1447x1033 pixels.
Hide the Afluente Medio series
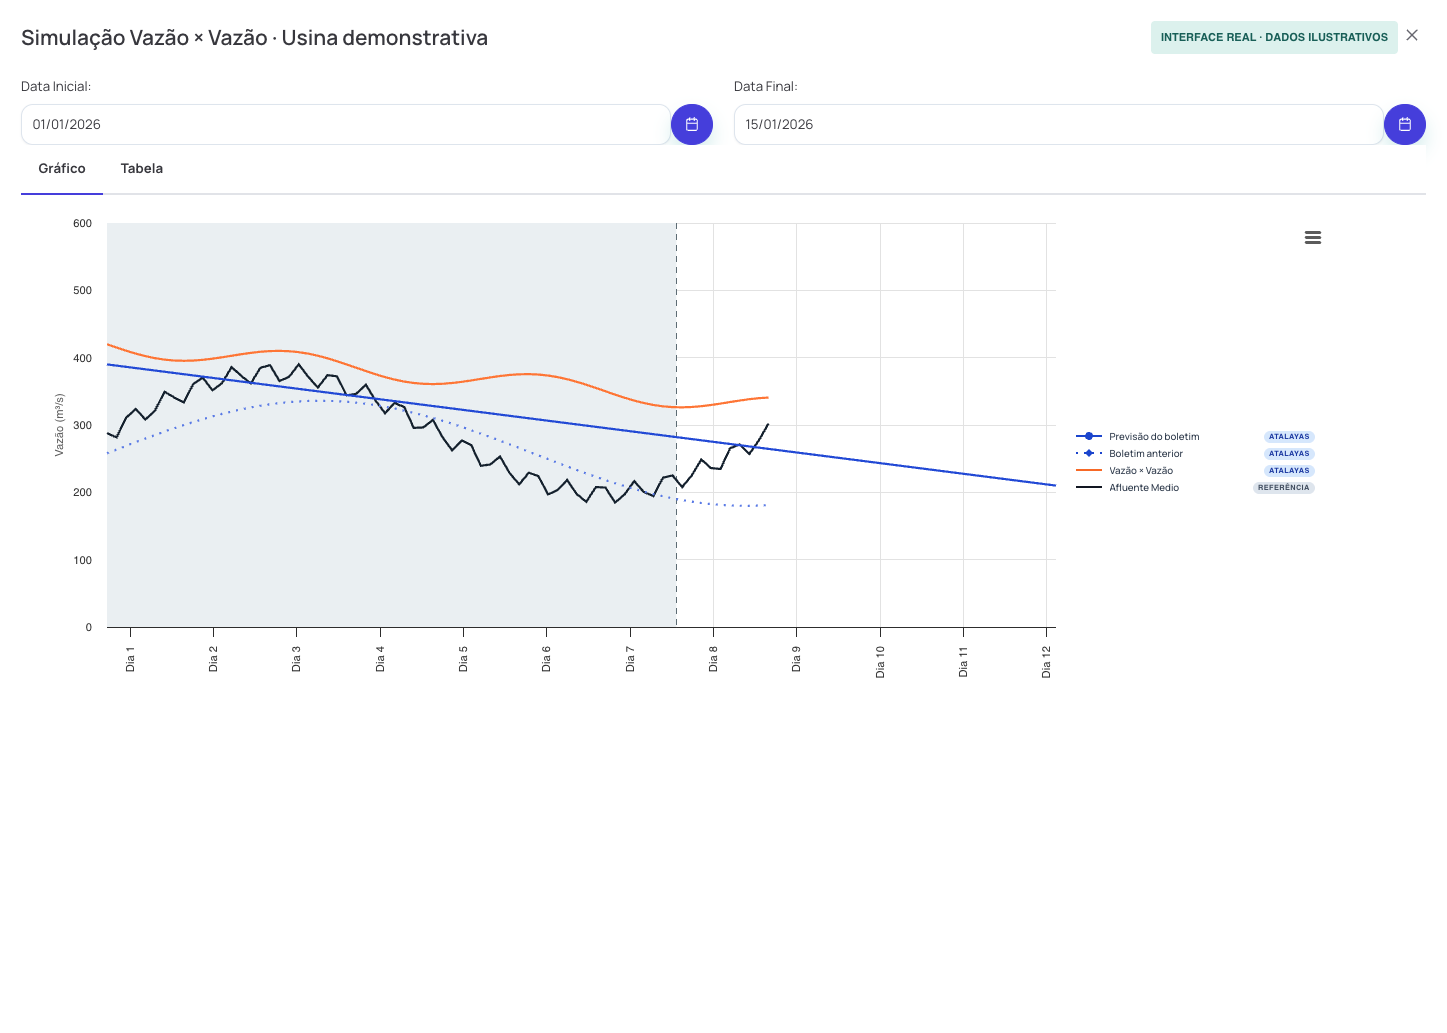[x=1144, y=488]
